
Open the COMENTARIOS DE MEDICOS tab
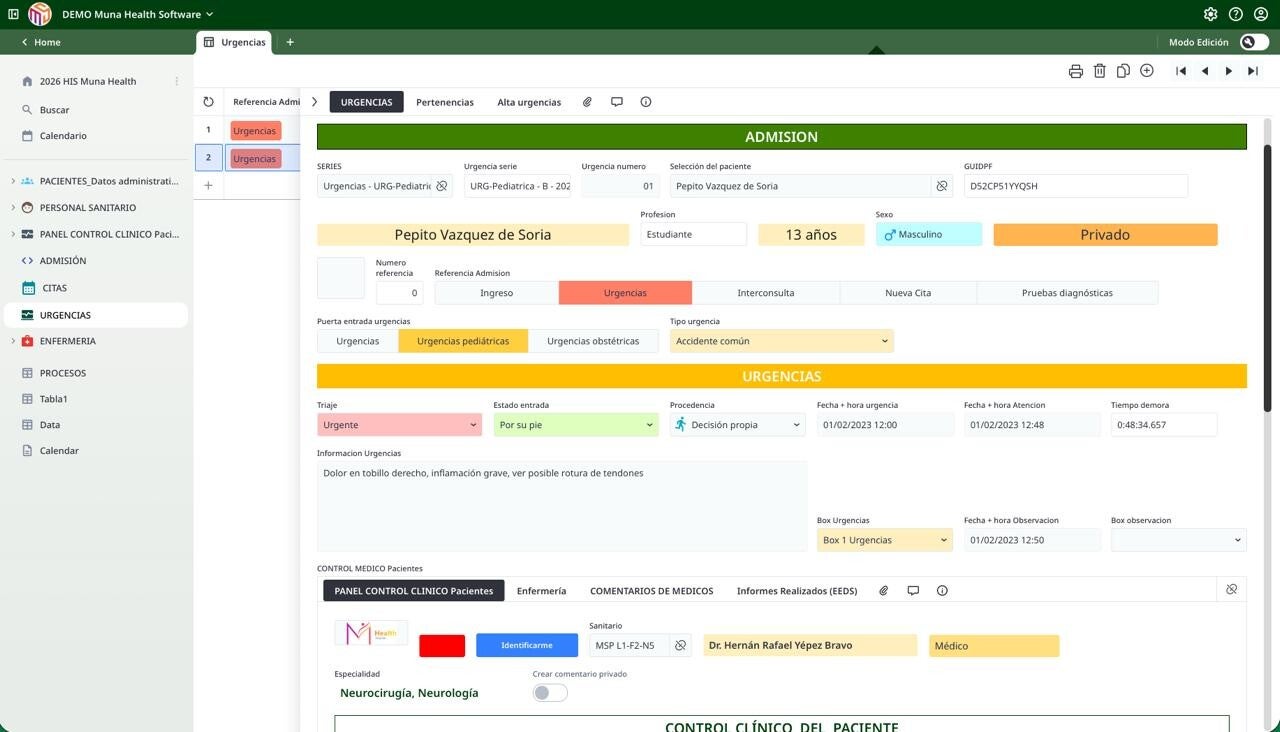click(x=652, y=591)
